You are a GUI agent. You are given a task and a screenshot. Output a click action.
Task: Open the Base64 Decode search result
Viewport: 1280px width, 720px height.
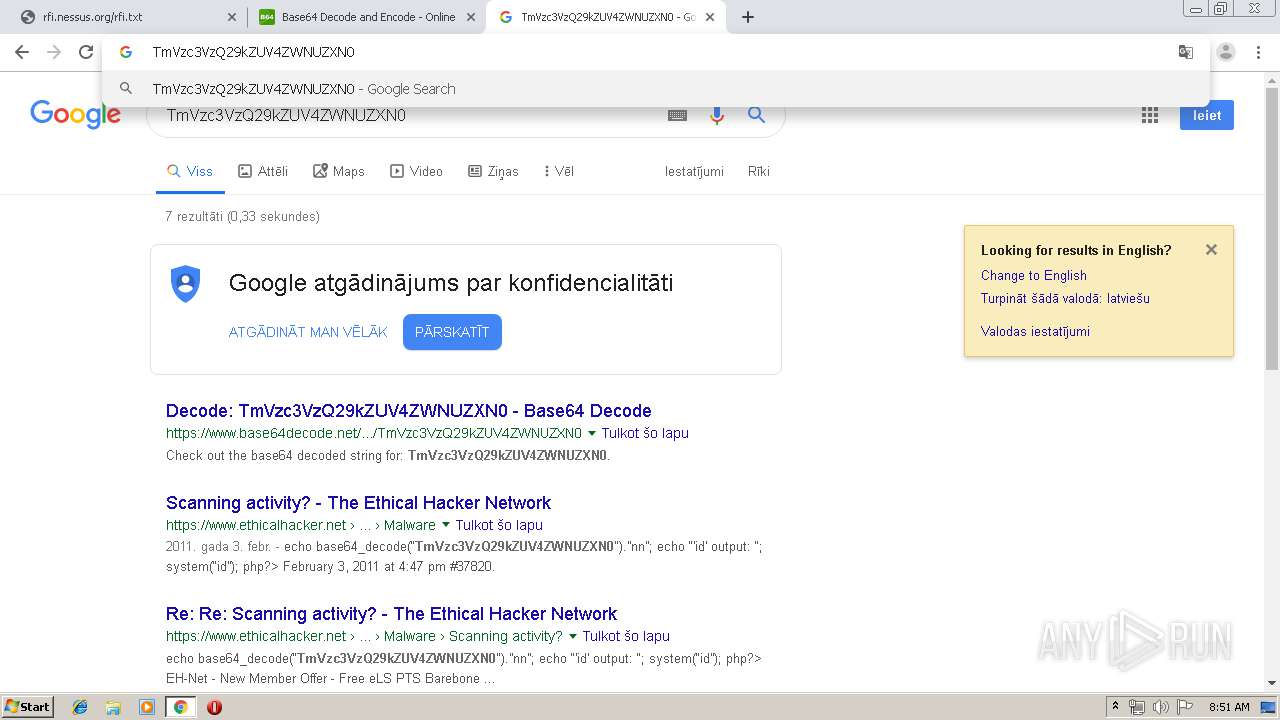click(408, 411)
